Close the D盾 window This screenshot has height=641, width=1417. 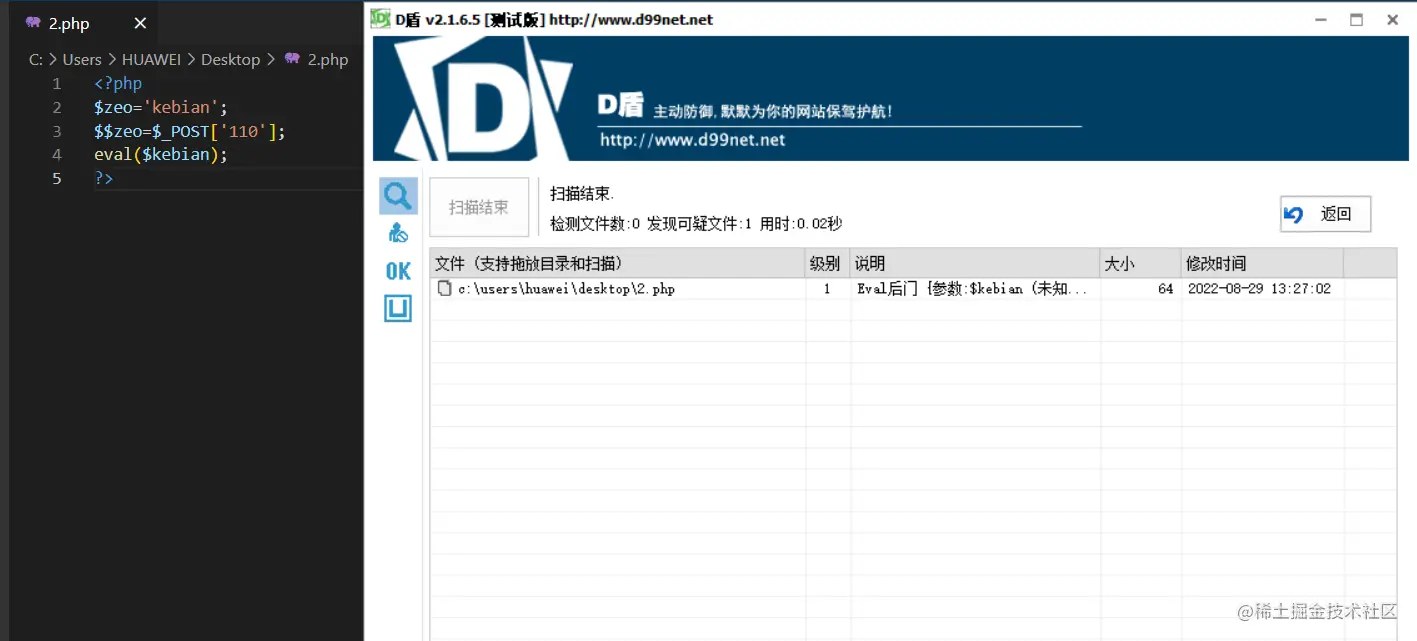(x=1392, y=19)
